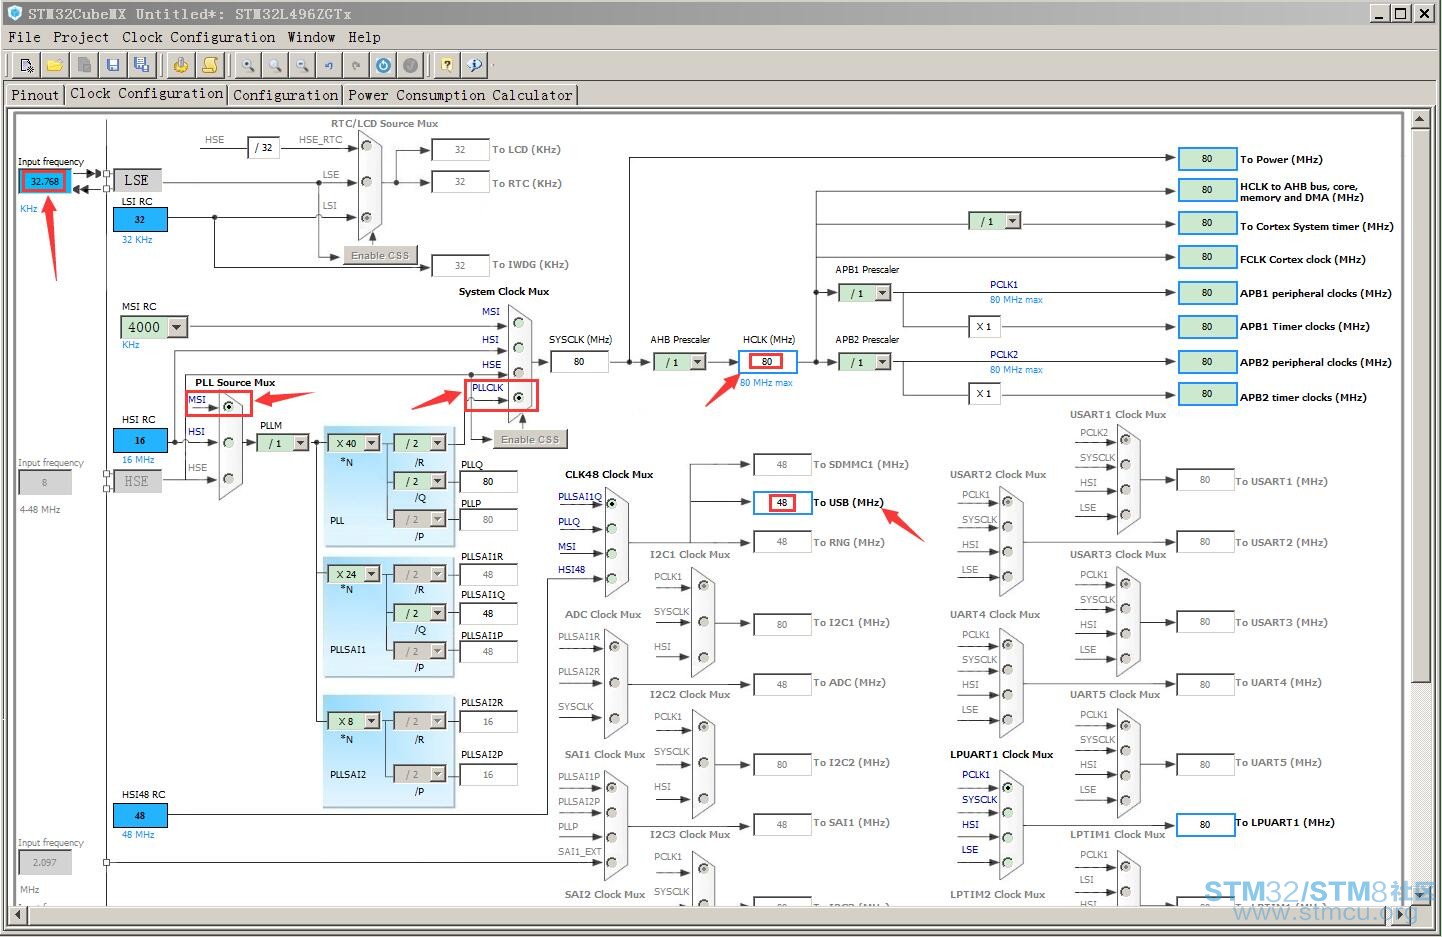This screenshot has height=937, width=1442.
Task: Select MSI in System Clock Mux
Action: click(x=518, y=322)
